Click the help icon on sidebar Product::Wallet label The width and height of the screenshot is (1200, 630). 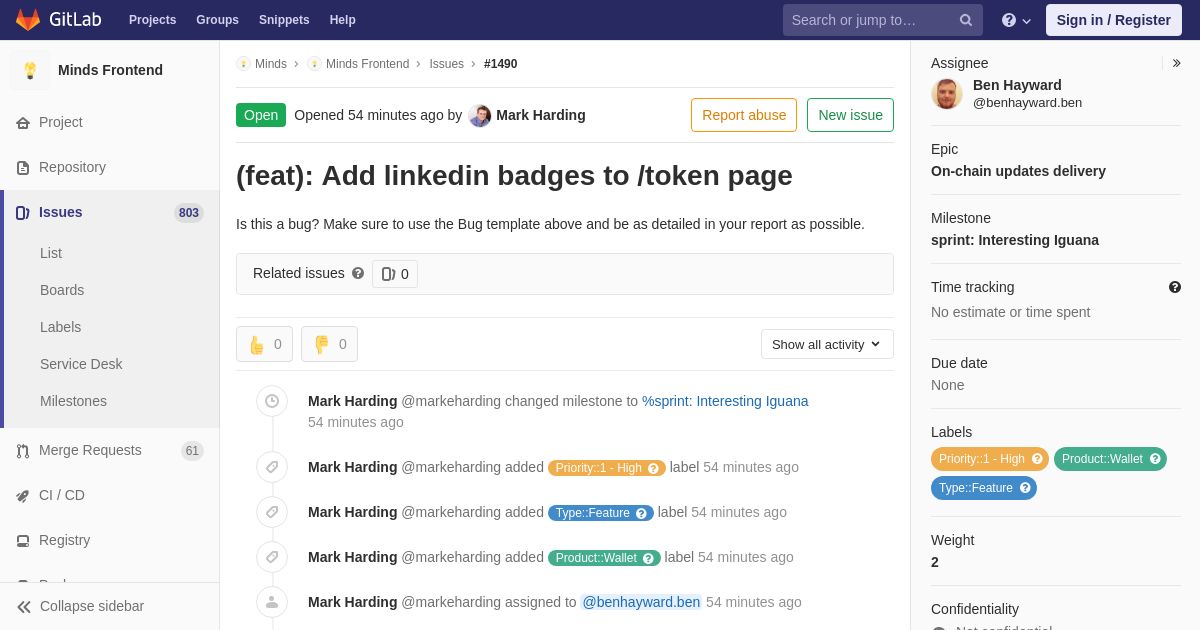pos(1155,459)
